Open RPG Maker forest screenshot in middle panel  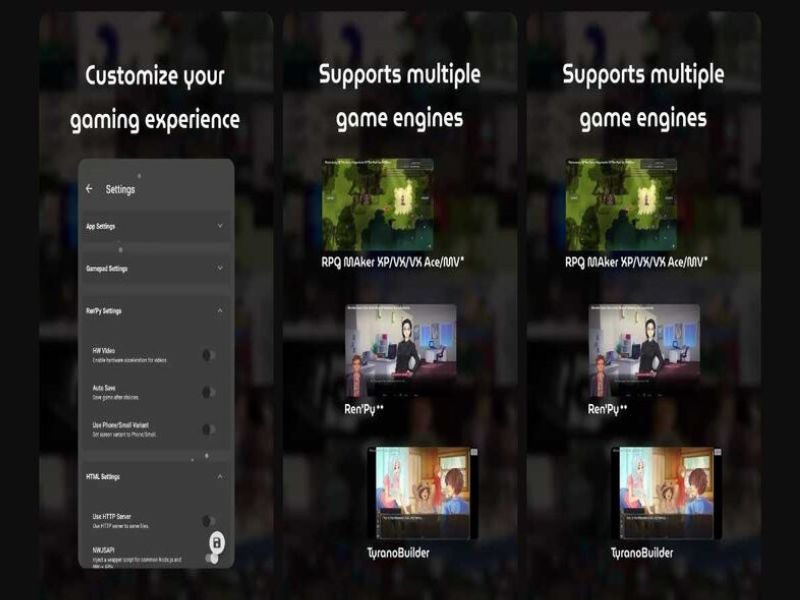(x=378, y=205)
